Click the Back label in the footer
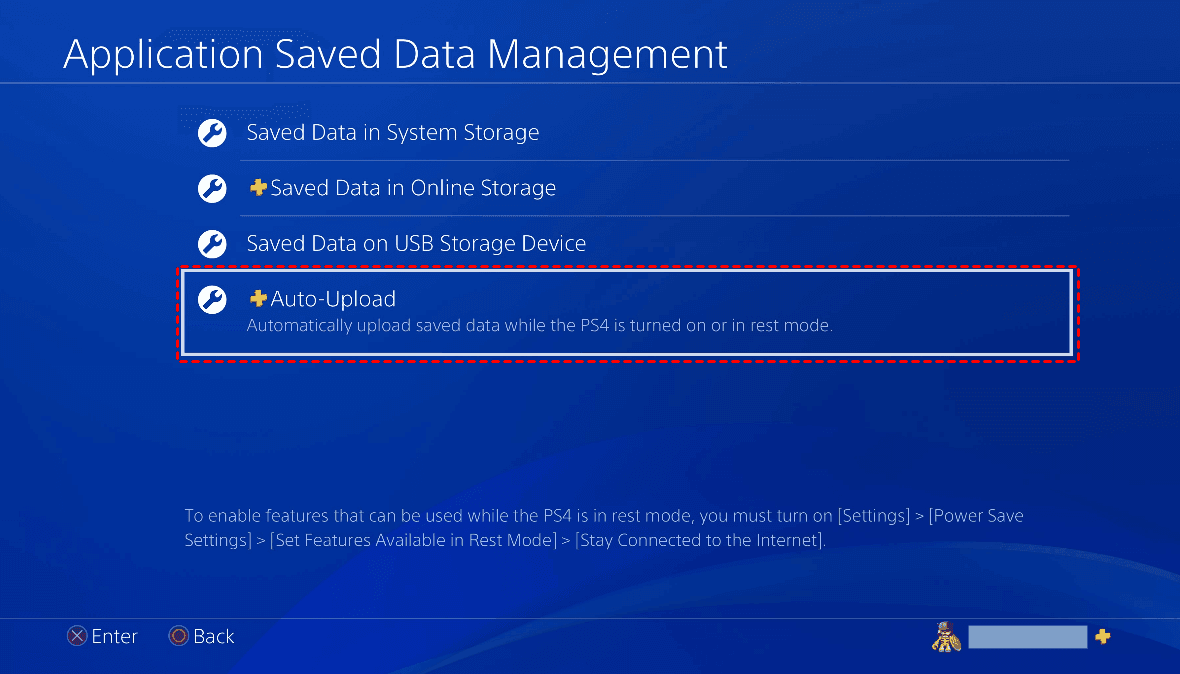1180x674 pixels. click(x=213, y=636)
